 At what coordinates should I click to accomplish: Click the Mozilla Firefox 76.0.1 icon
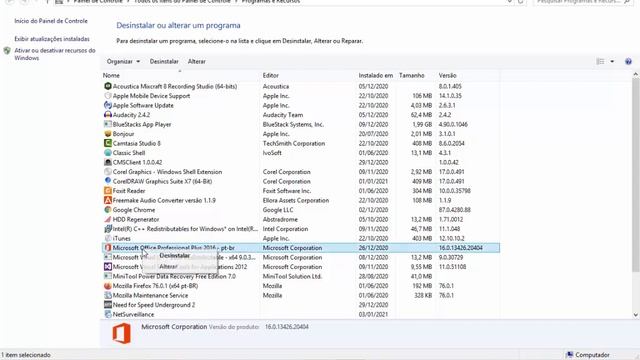pyautogui.click(x=108, y=286)
